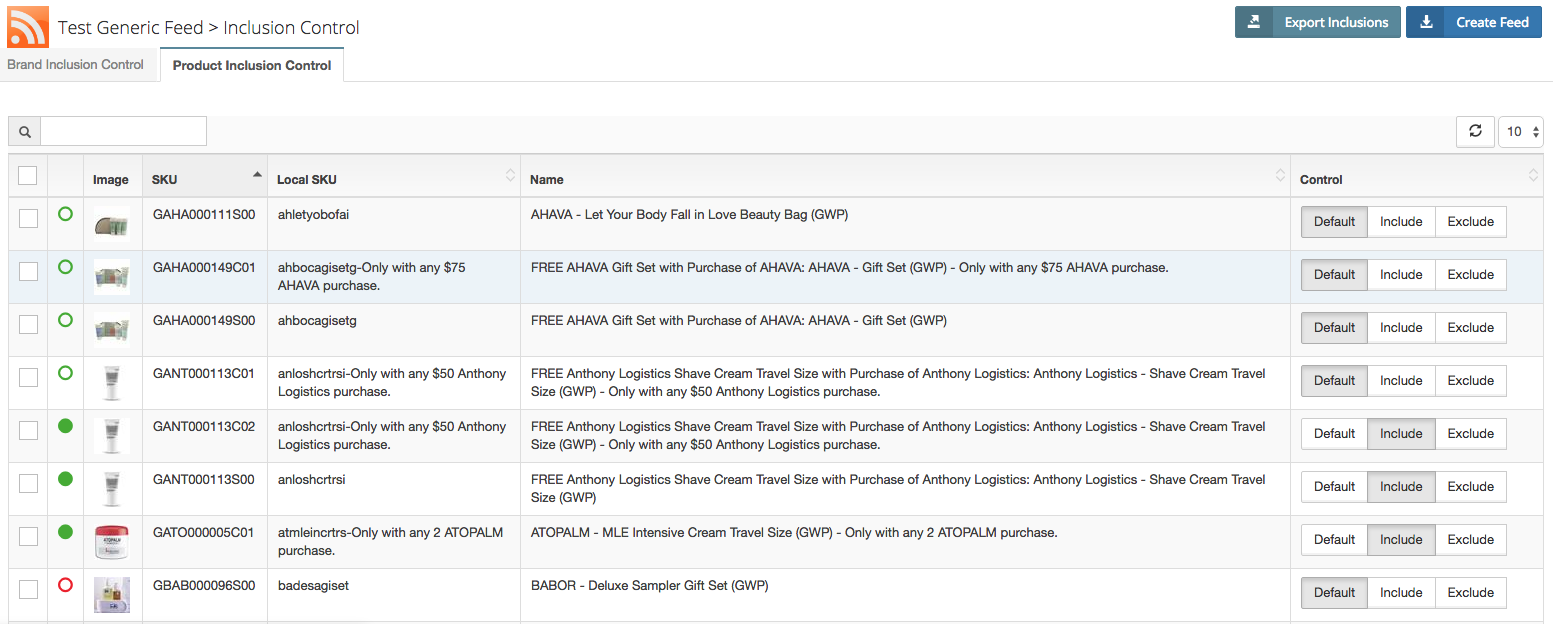Open BABOR sampler gift set thumbnail
The height and width of the screenshot is (624, 1553).
click(x=112, y=595)
